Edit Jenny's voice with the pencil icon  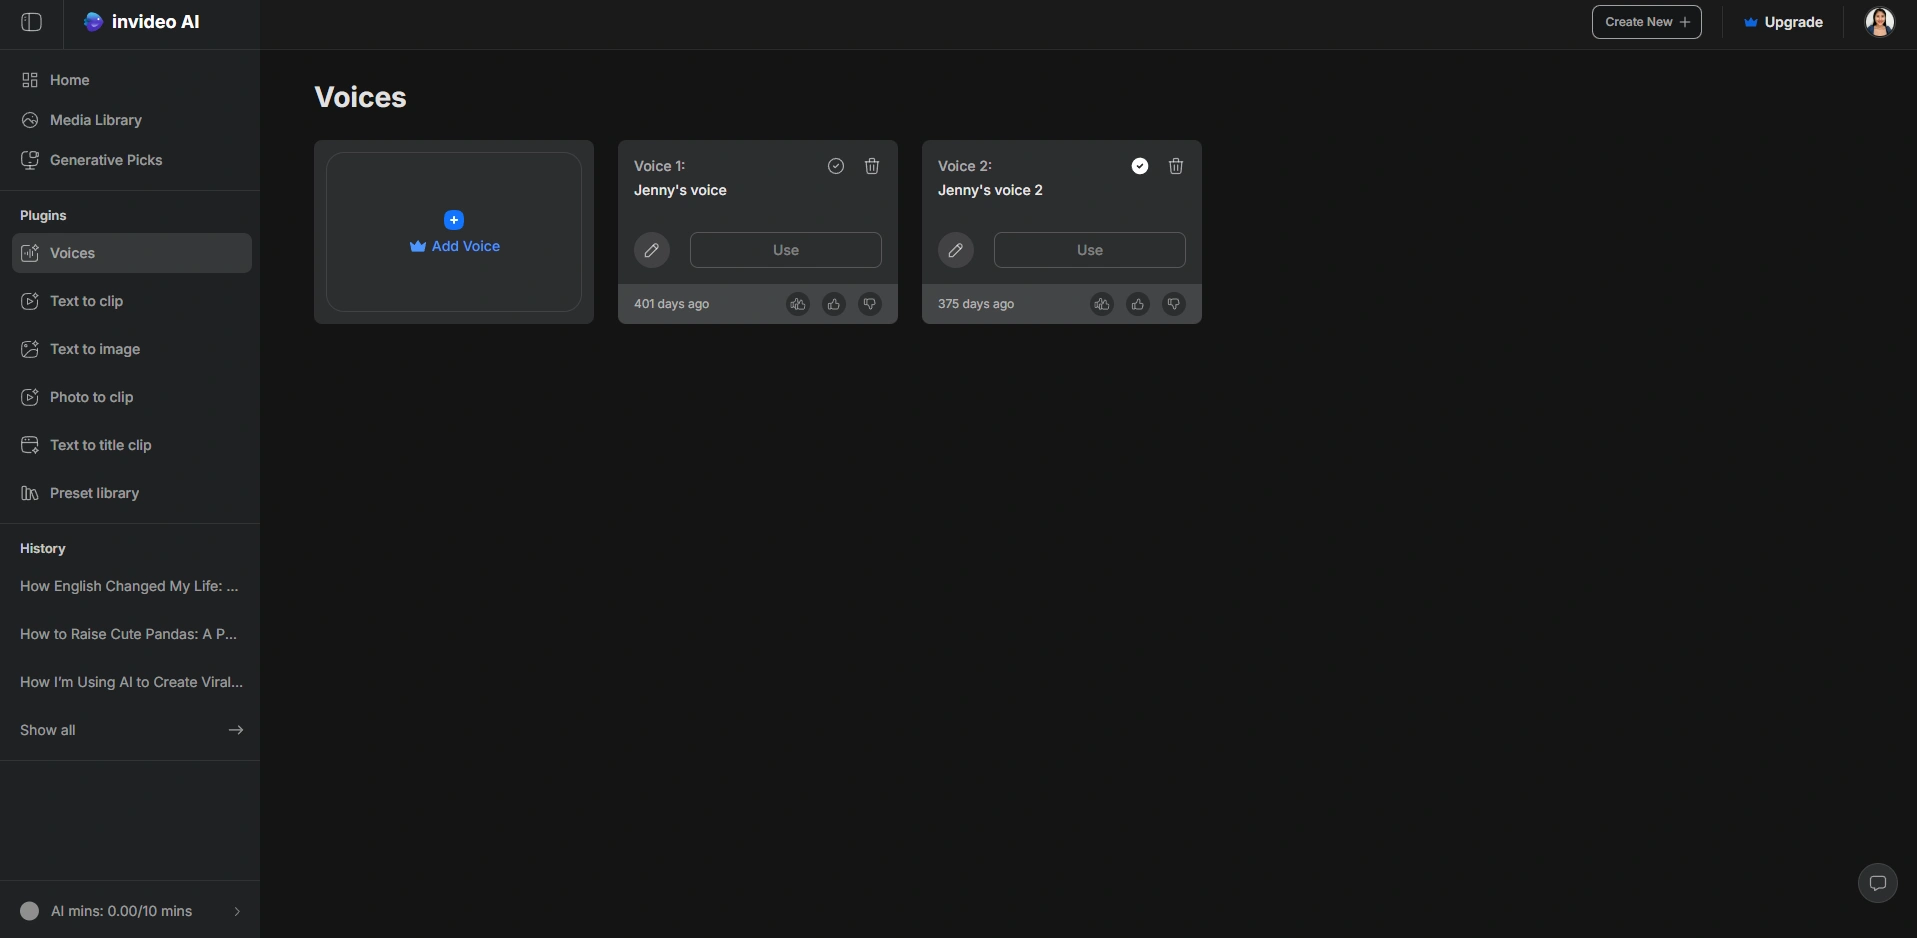[x=652, y=250]
